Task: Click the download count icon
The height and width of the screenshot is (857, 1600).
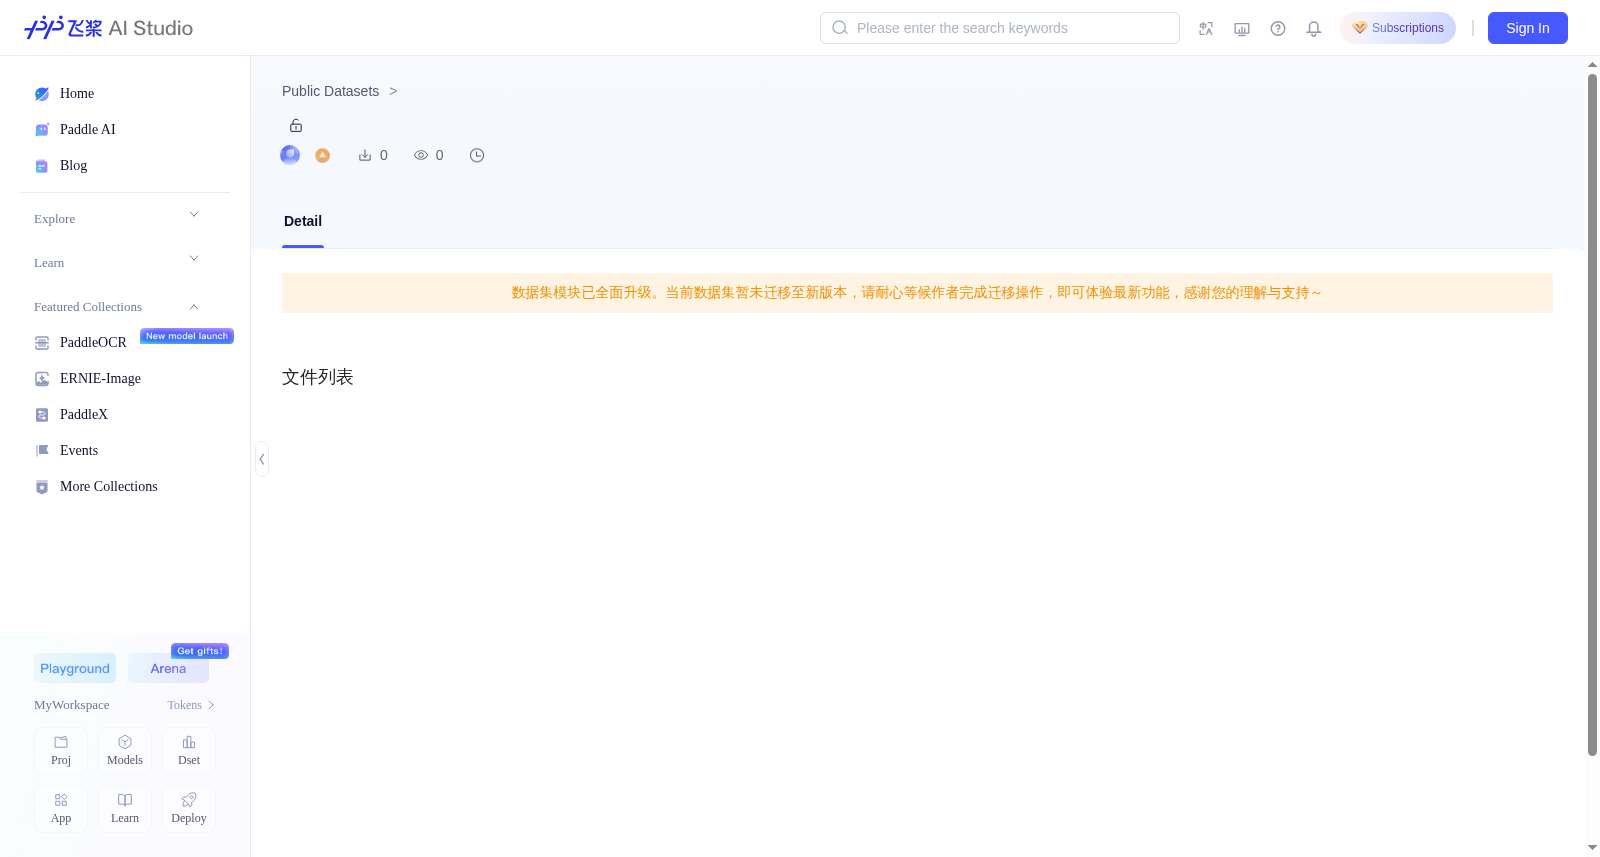Action: point(365,155)
